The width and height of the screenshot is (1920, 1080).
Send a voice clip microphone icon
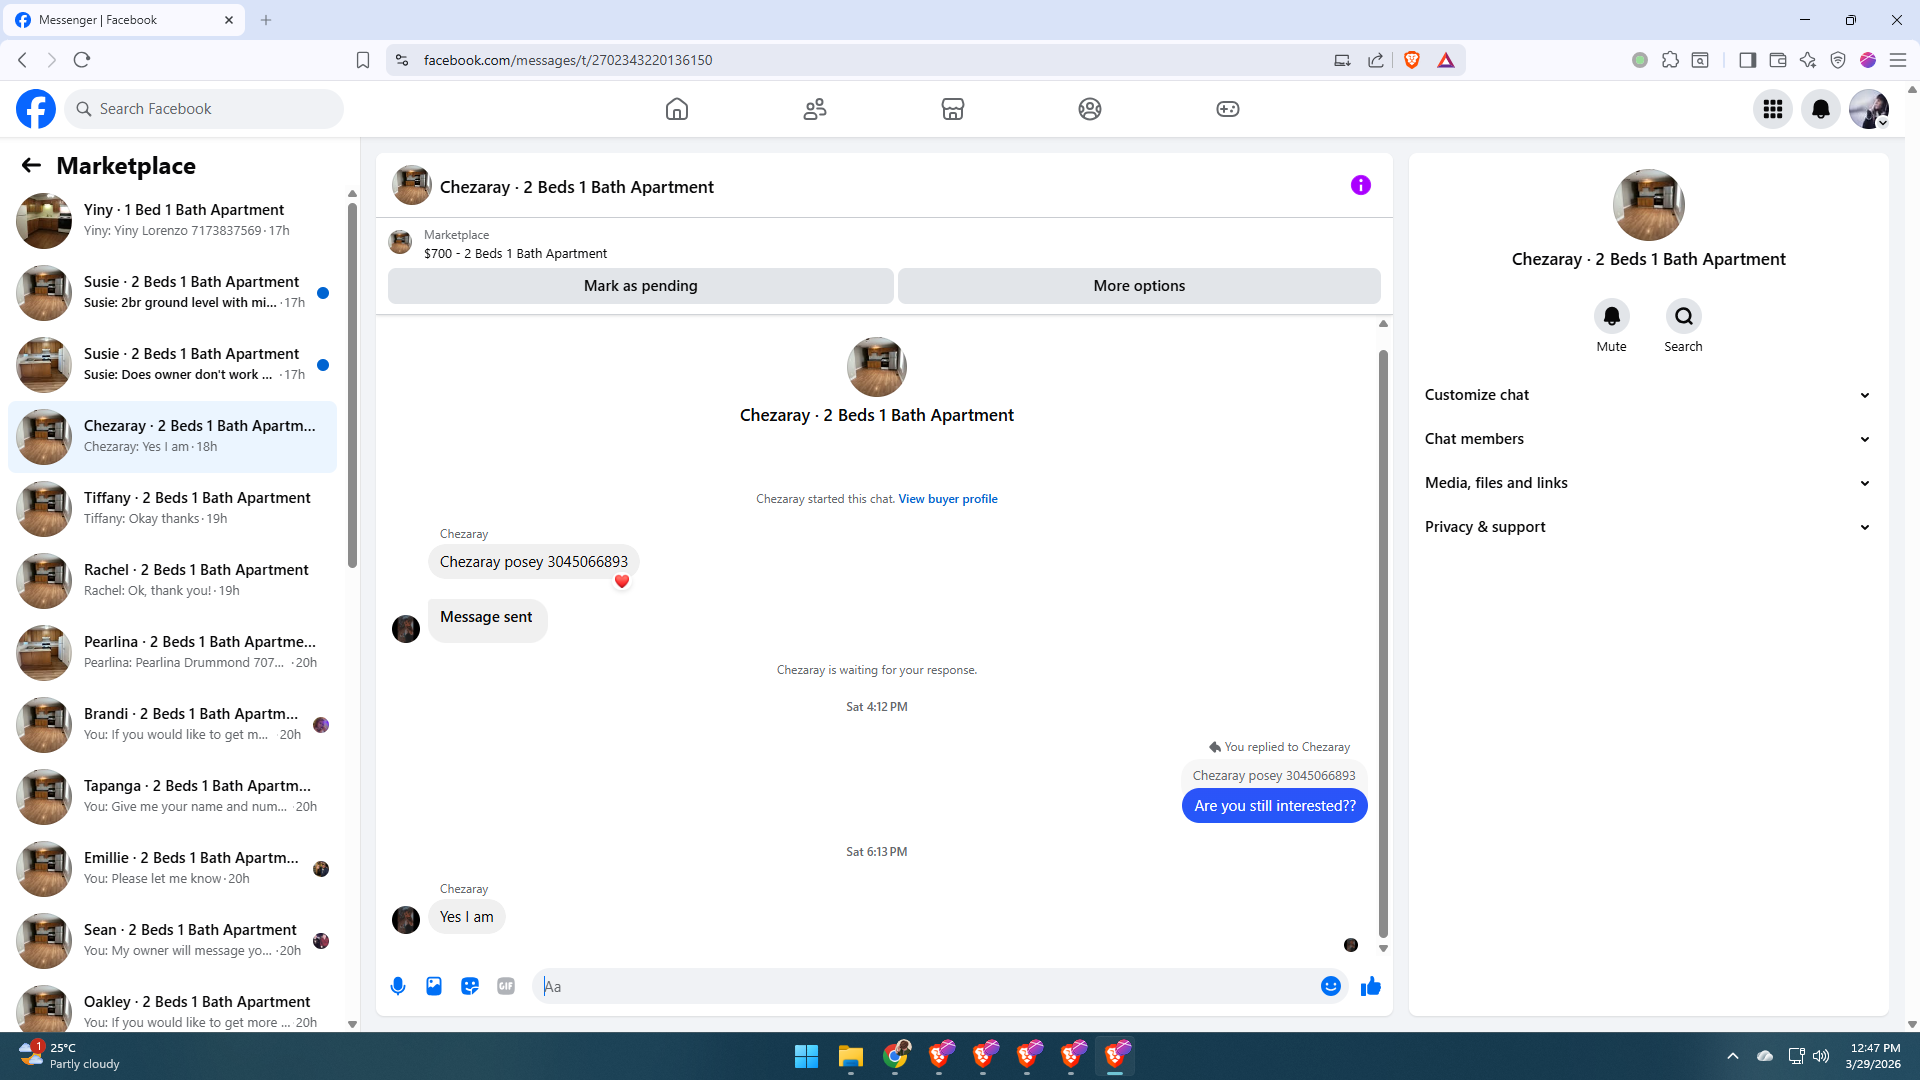[398, 986]
